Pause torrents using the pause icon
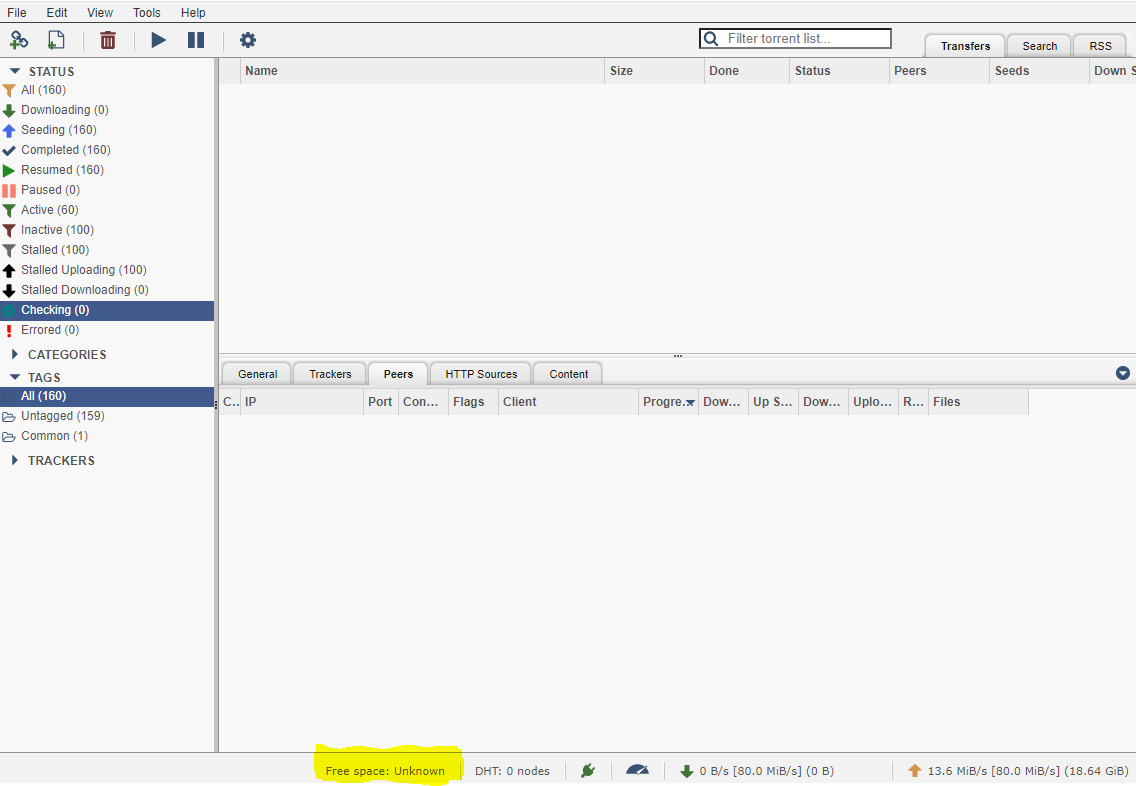Image resolution: width=1136 pixels, height=786 pixels. [x=196, y=40]
